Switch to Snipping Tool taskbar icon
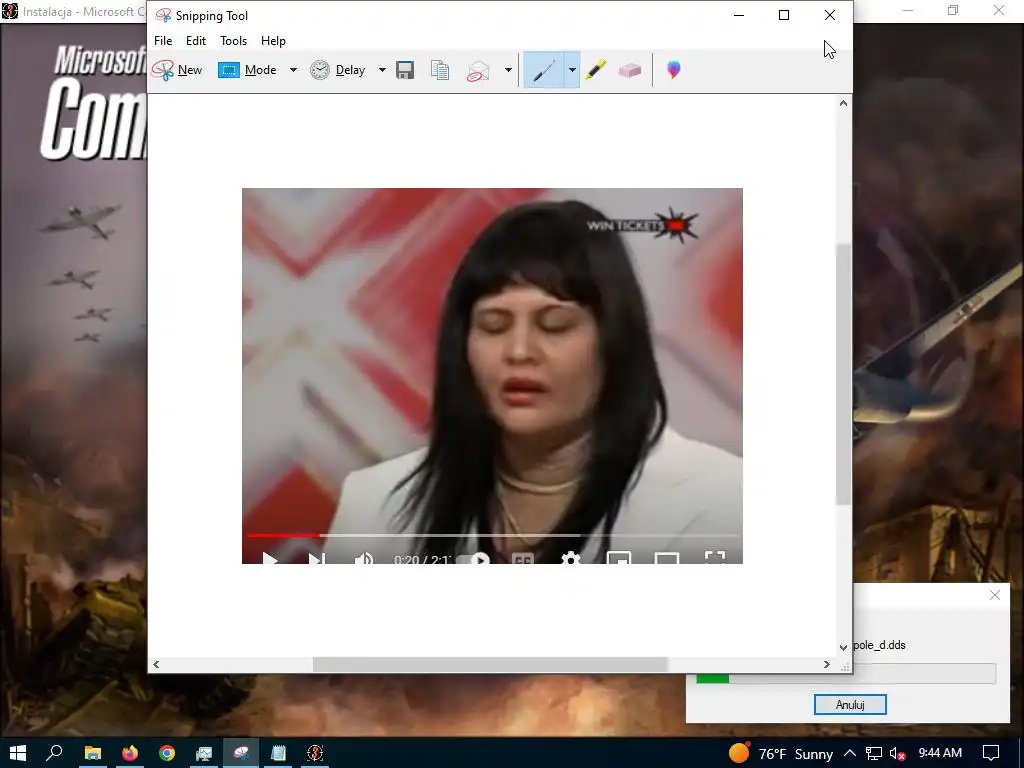The height and width of the screenshot is (768, 1024). pyautogui.click(x=241, y=753)
